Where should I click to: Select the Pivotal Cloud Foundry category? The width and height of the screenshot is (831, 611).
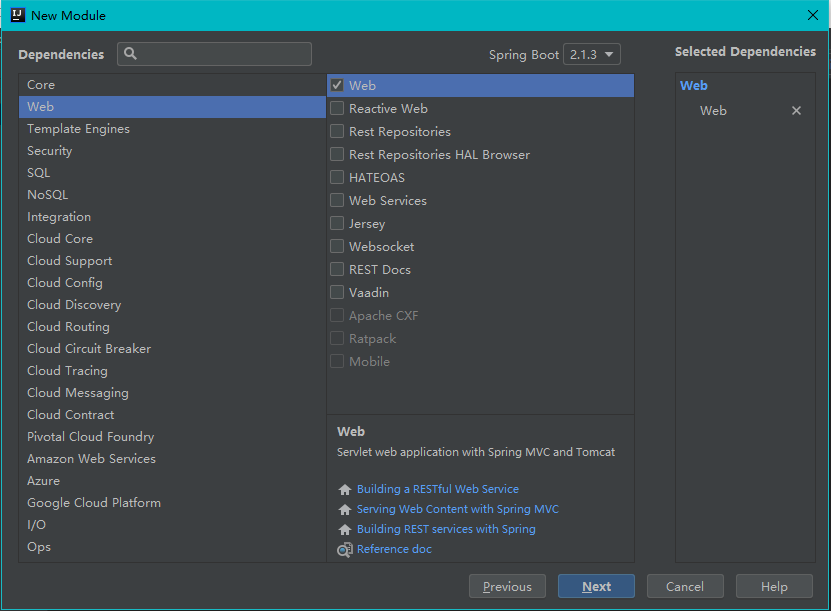coord(172,437)
